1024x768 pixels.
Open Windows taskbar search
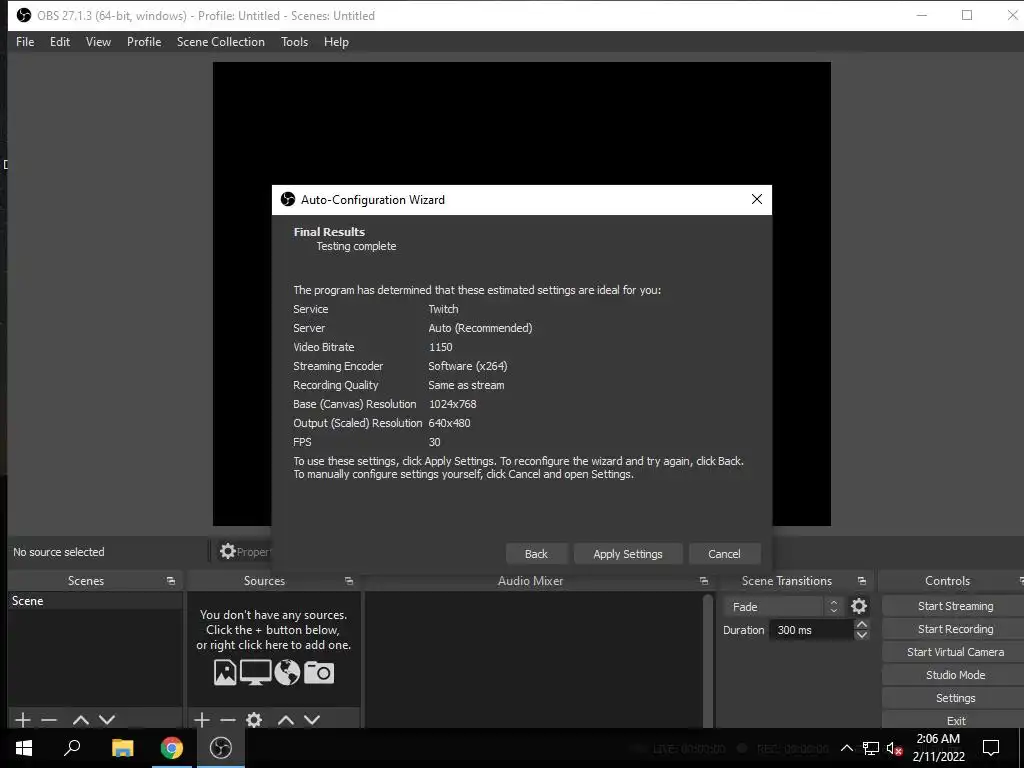(x=72, y=748)
